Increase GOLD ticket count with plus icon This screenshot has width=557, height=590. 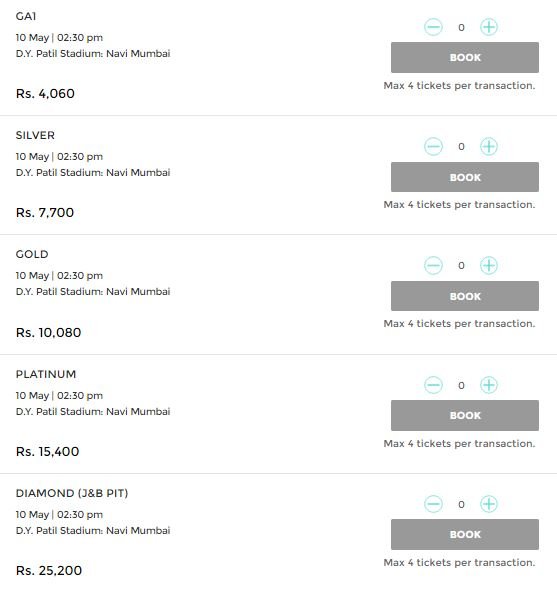point(489,266)
